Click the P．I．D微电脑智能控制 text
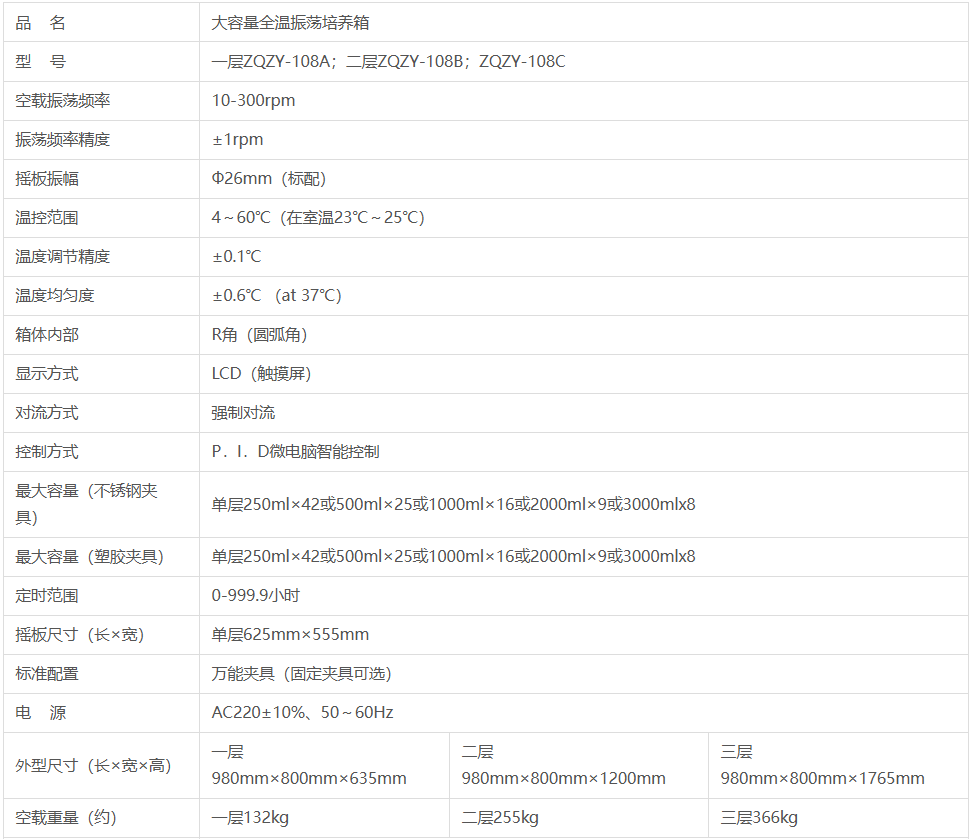This screenshot has width=972, height=839. 295,451
